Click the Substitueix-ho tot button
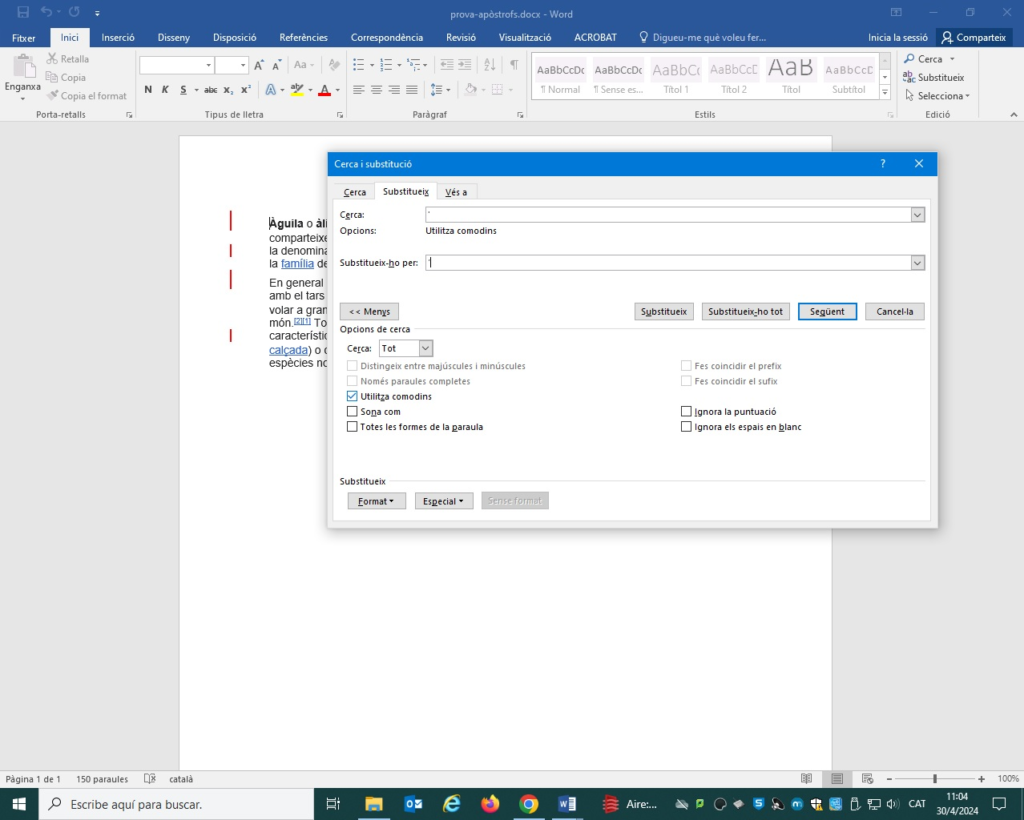The image size is (1024, 820). [x=745, y=312]
